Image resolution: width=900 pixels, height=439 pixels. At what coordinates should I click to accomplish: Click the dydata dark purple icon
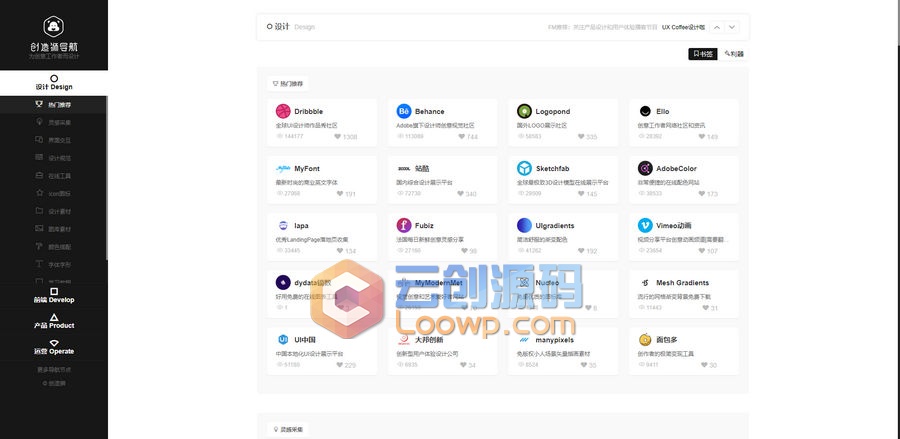coord(283,282)
